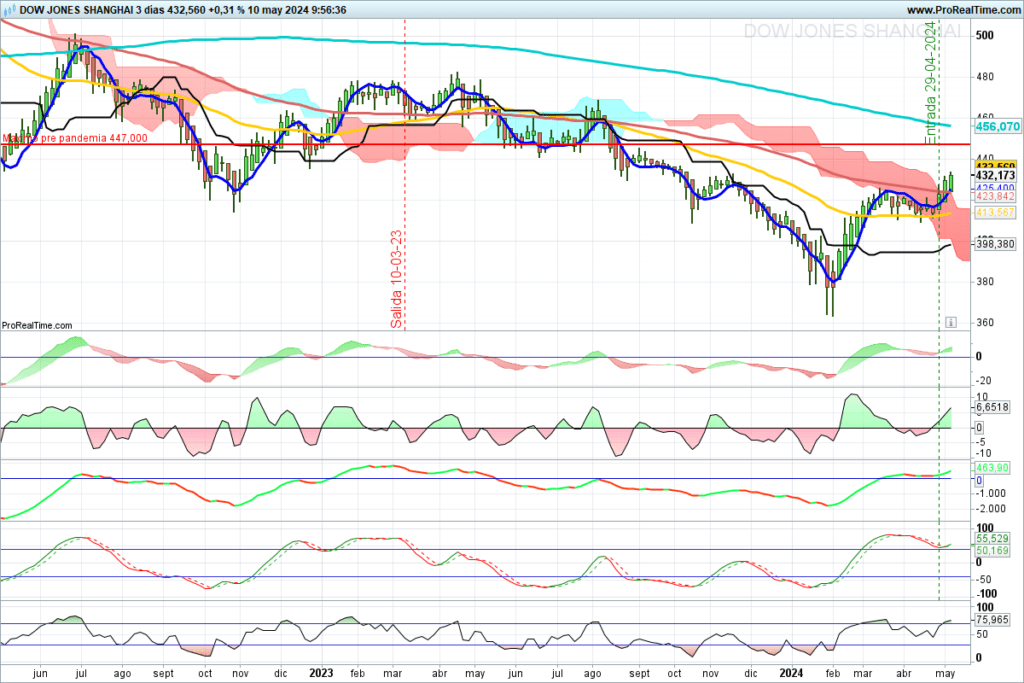Click the 380 level on the price axis
The height and width of the screenshot is (683, 1024).
point(985,281)
